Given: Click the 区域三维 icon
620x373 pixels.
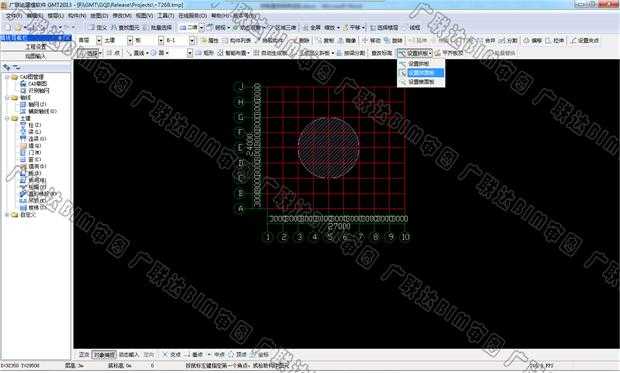Looking at the screenshot, I should tap(282, 28).
